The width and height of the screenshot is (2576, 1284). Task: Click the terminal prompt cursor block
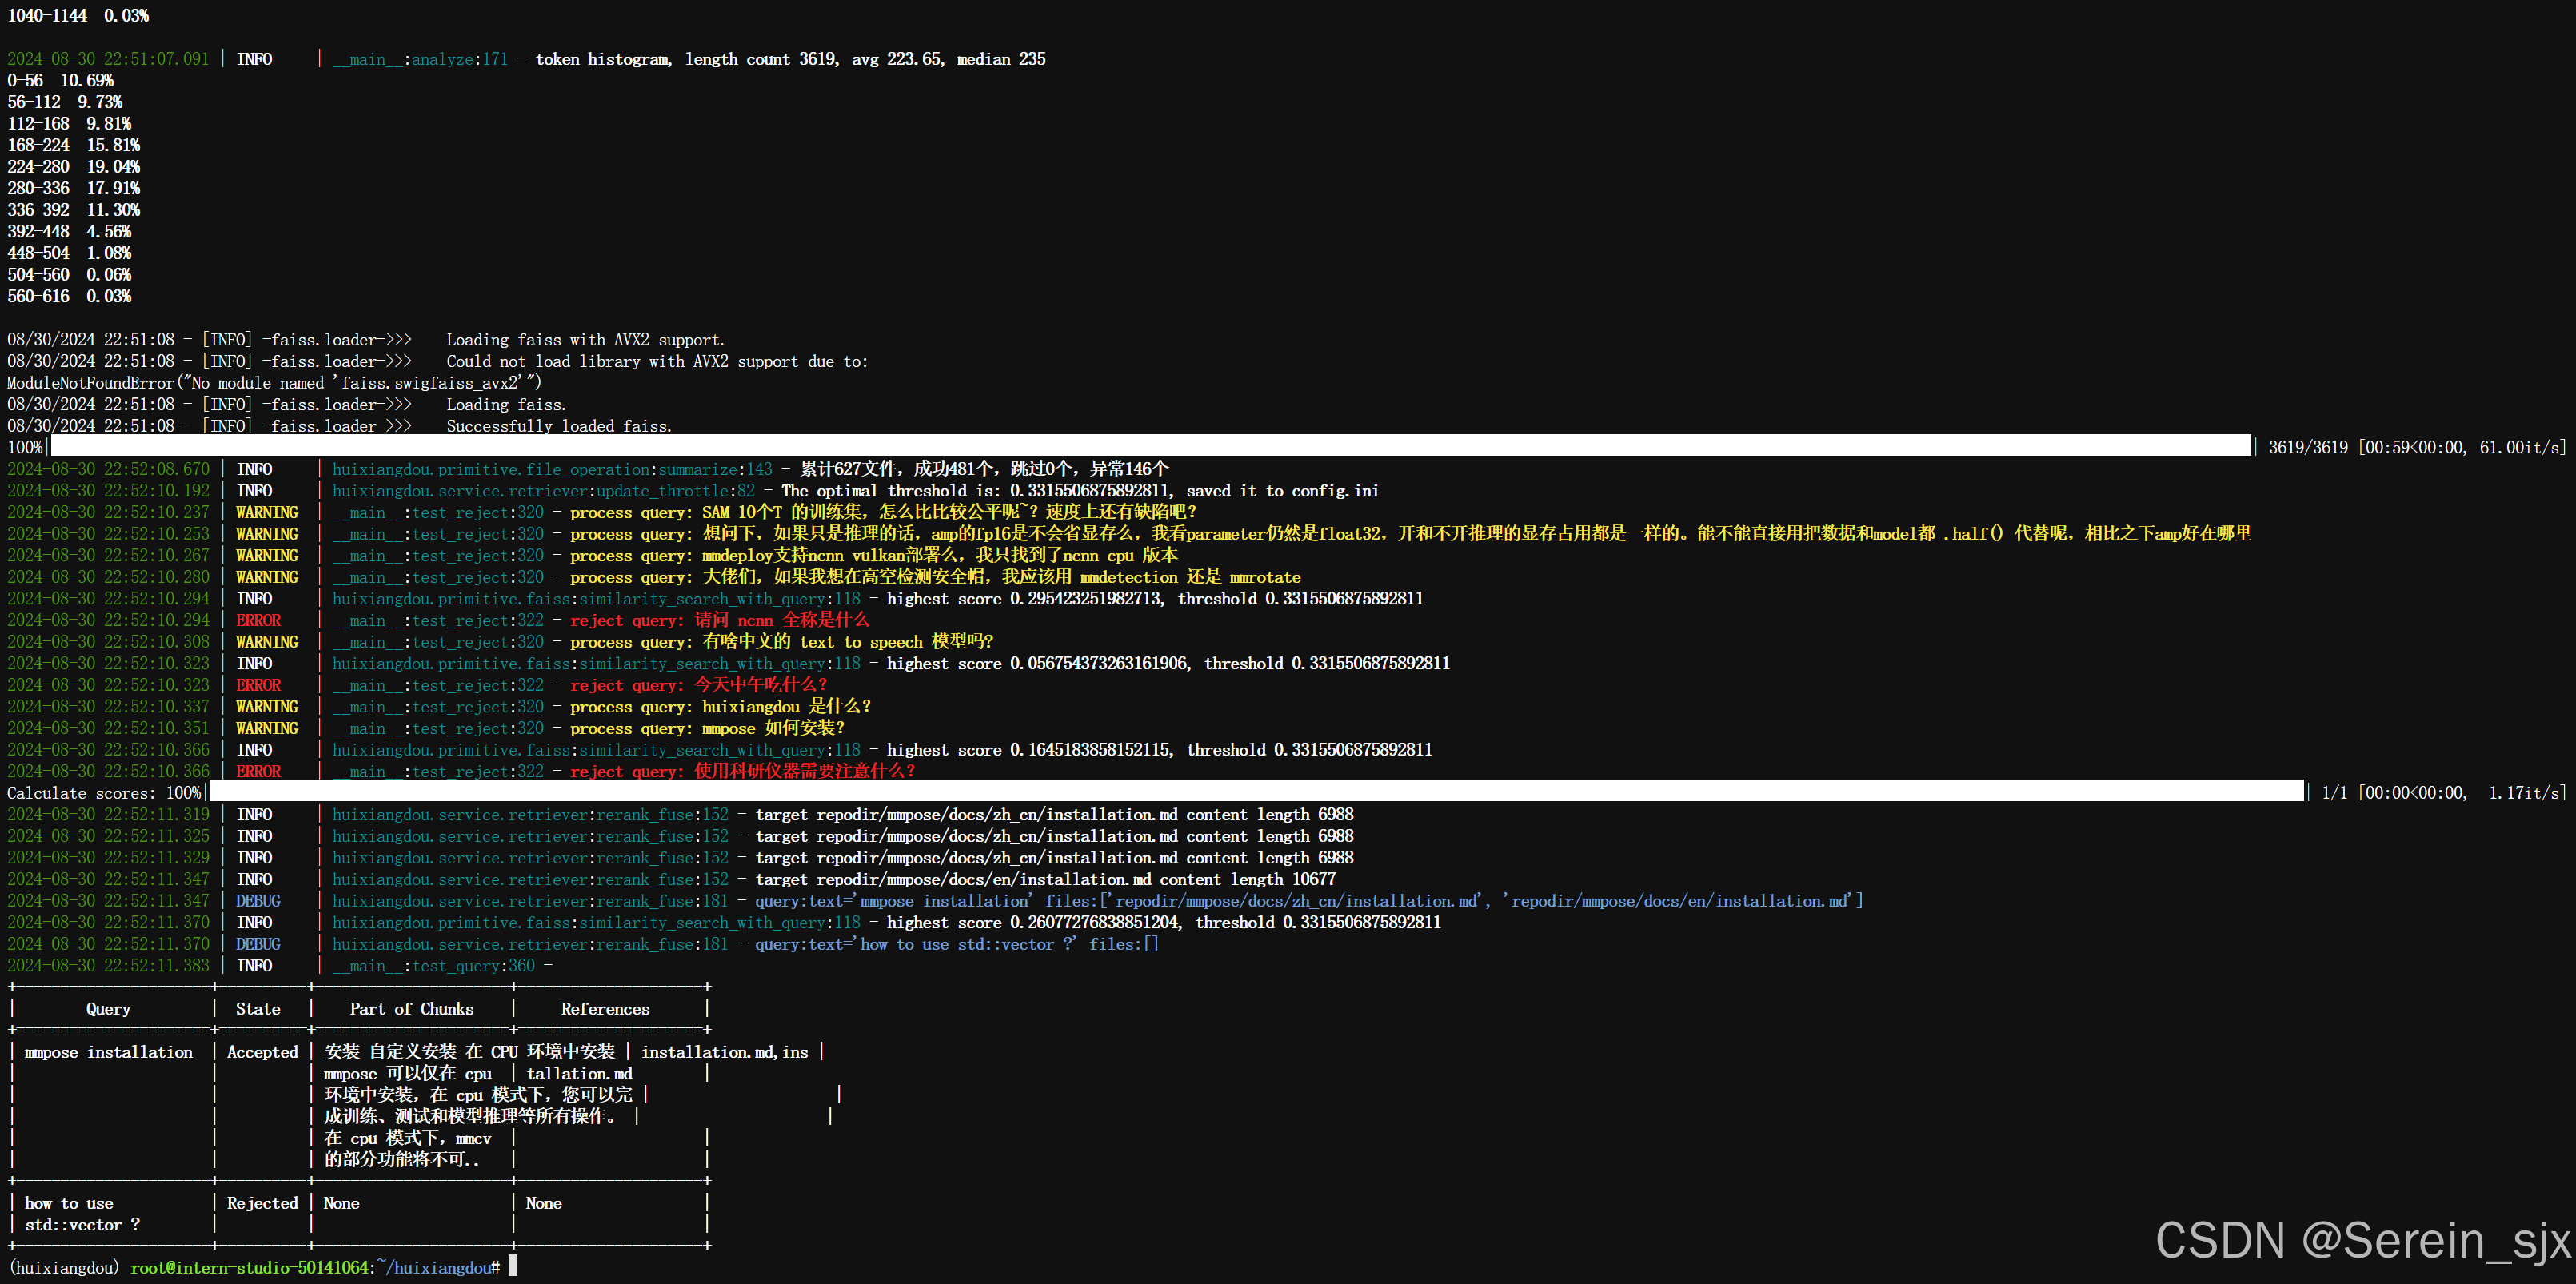point(513,1266)
